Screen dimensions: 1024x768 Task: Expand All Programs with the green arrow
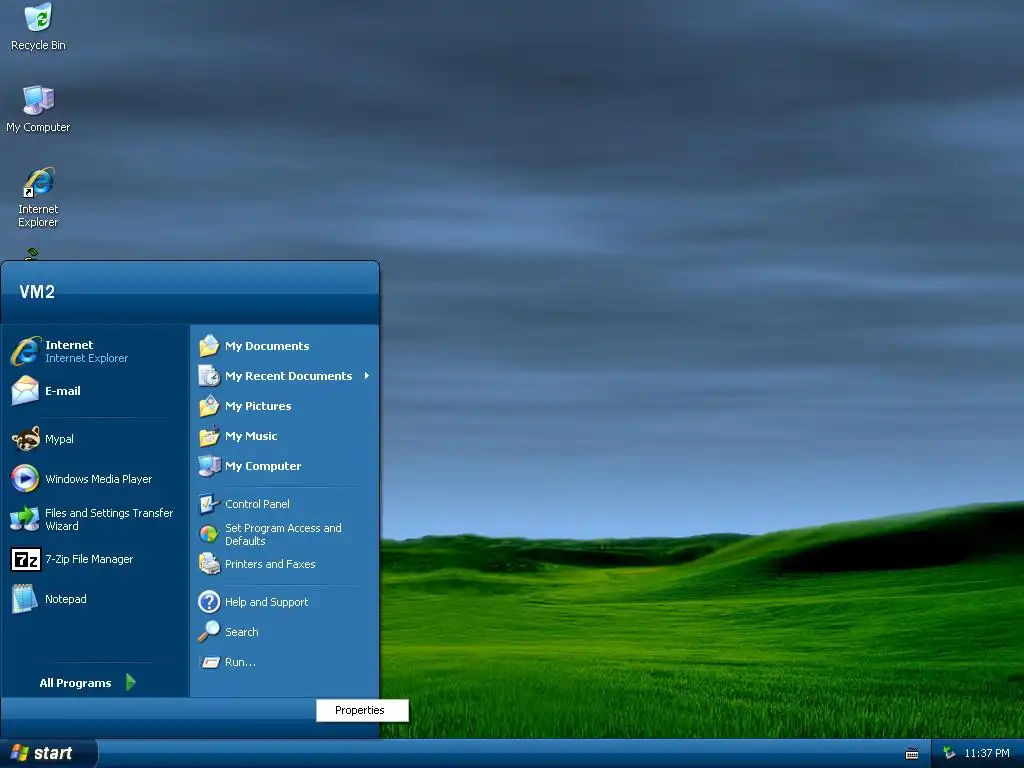131,682
